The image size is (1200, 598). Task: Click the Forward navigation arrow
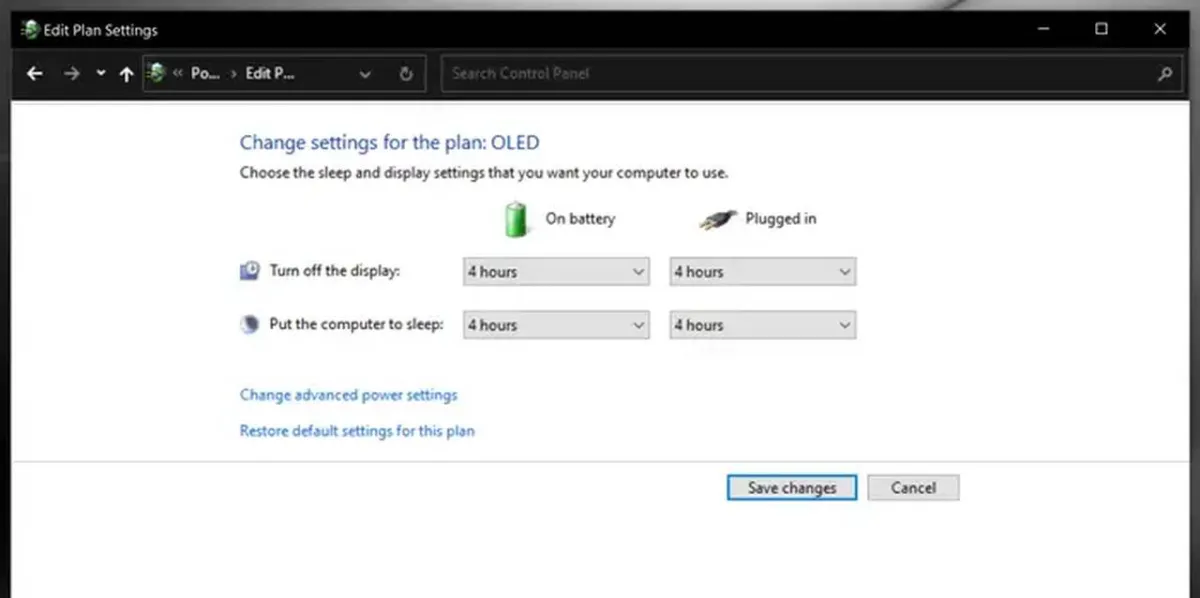coord(71,74)
